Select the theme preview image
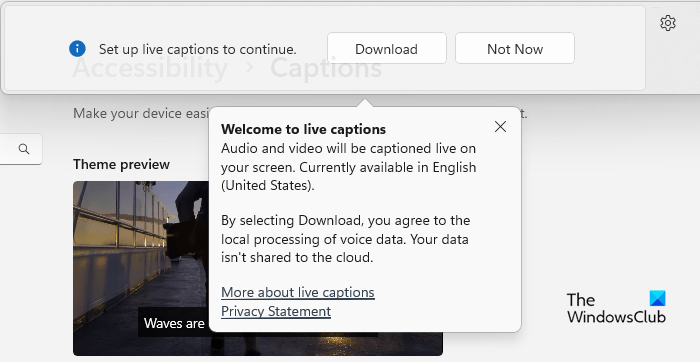The width and height of the screenshot is (700, 362). [x=258, y=268]
